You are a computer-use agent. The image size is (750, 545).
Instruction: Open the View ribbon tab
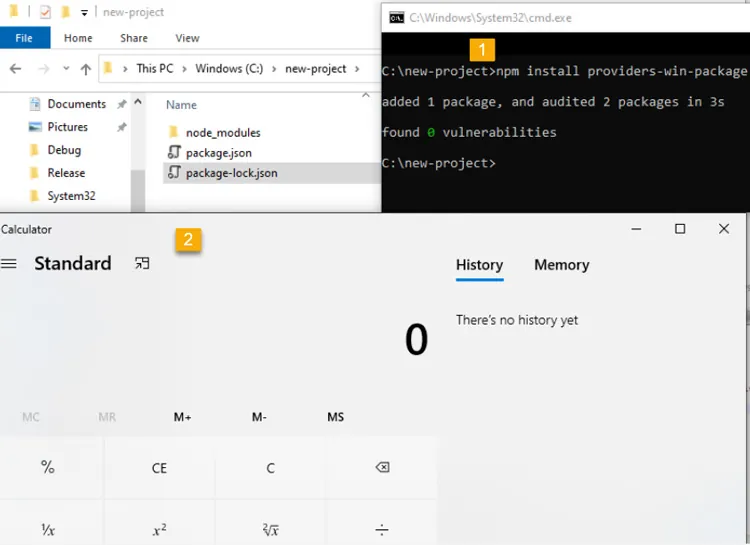click(187, 38)
